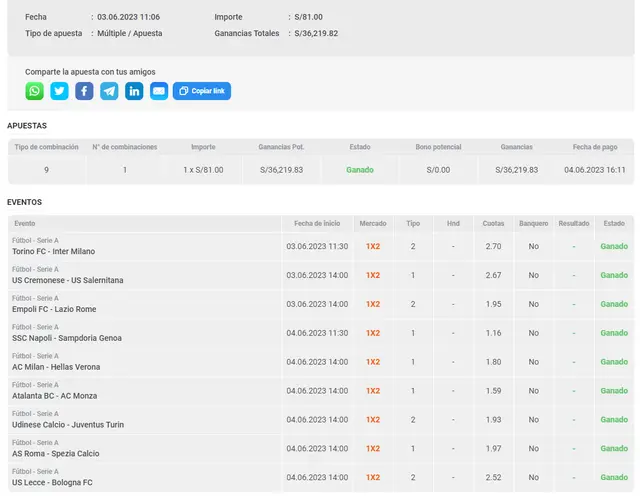Share the bet via Telegram icon

point(109,91)
